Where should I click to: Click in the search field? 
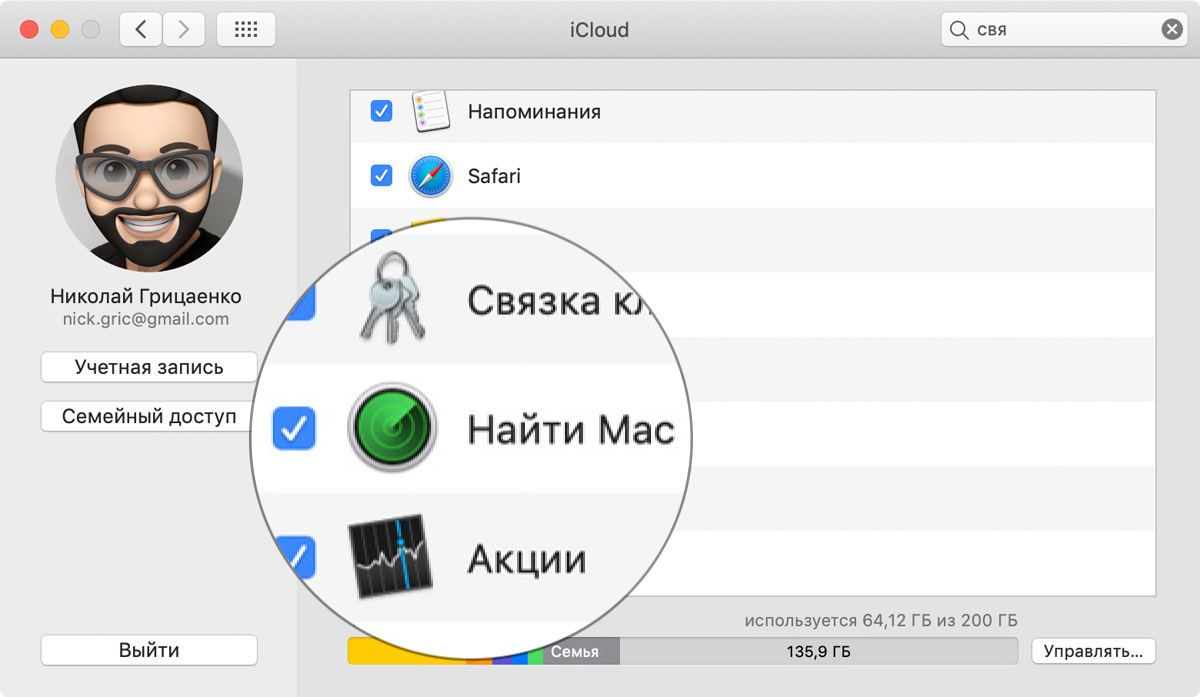click(x=1063, y=30)
